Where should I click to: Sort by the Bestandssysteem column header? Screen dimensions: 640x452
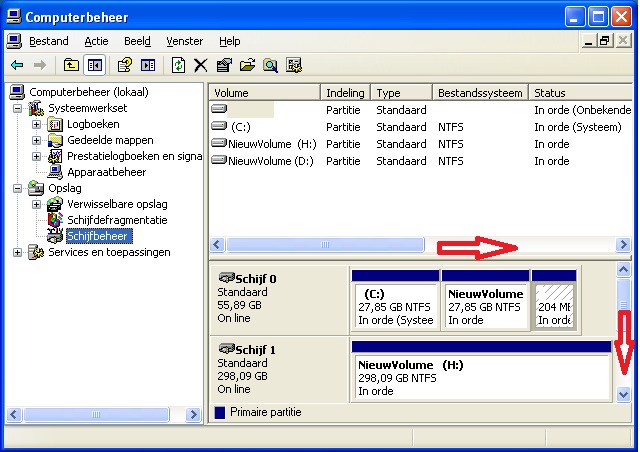(x=480, y=93)
